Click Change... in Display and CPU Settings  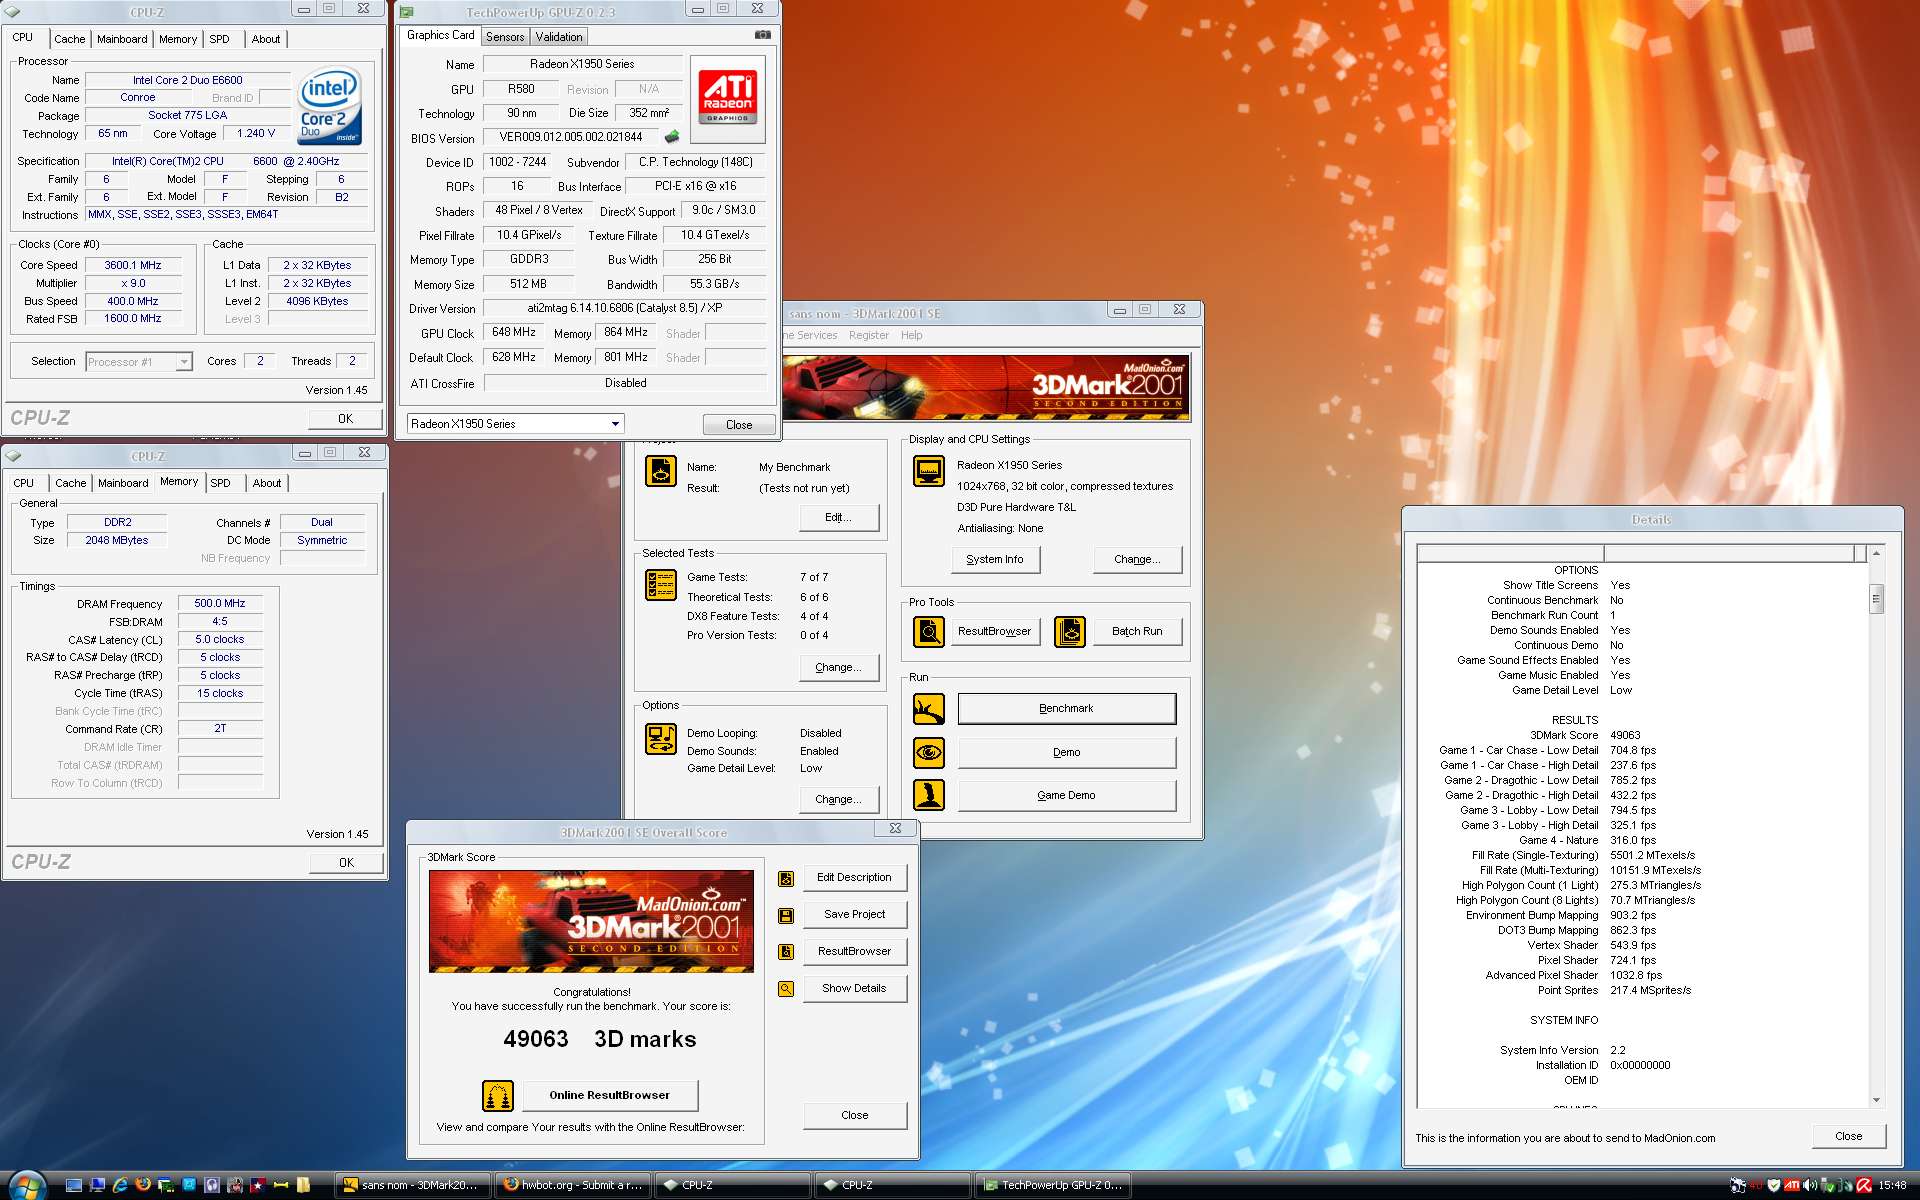1137,559
